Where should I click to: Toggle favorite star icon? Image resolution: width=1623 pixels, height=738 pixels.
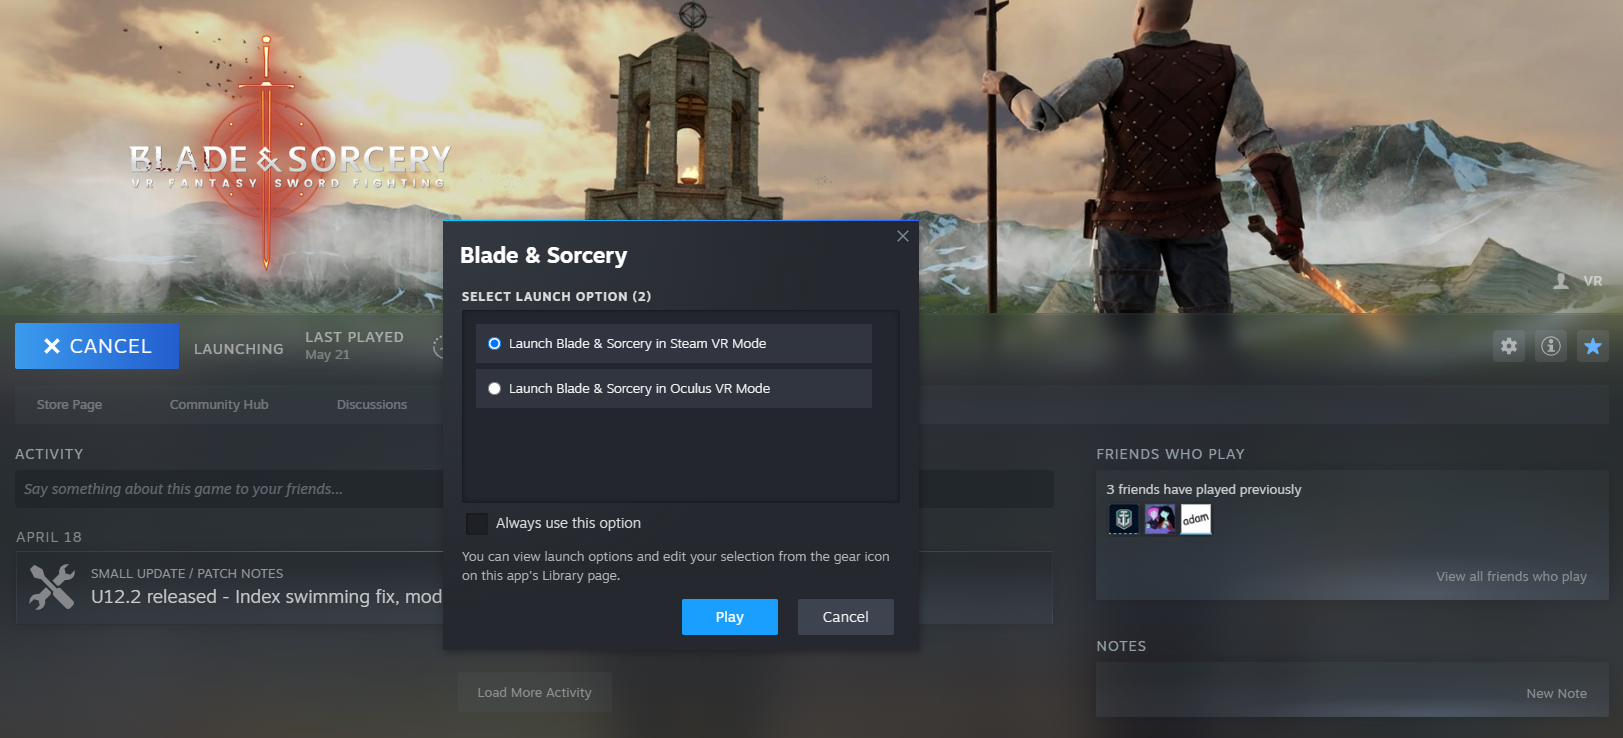(x=1593, y=346)
